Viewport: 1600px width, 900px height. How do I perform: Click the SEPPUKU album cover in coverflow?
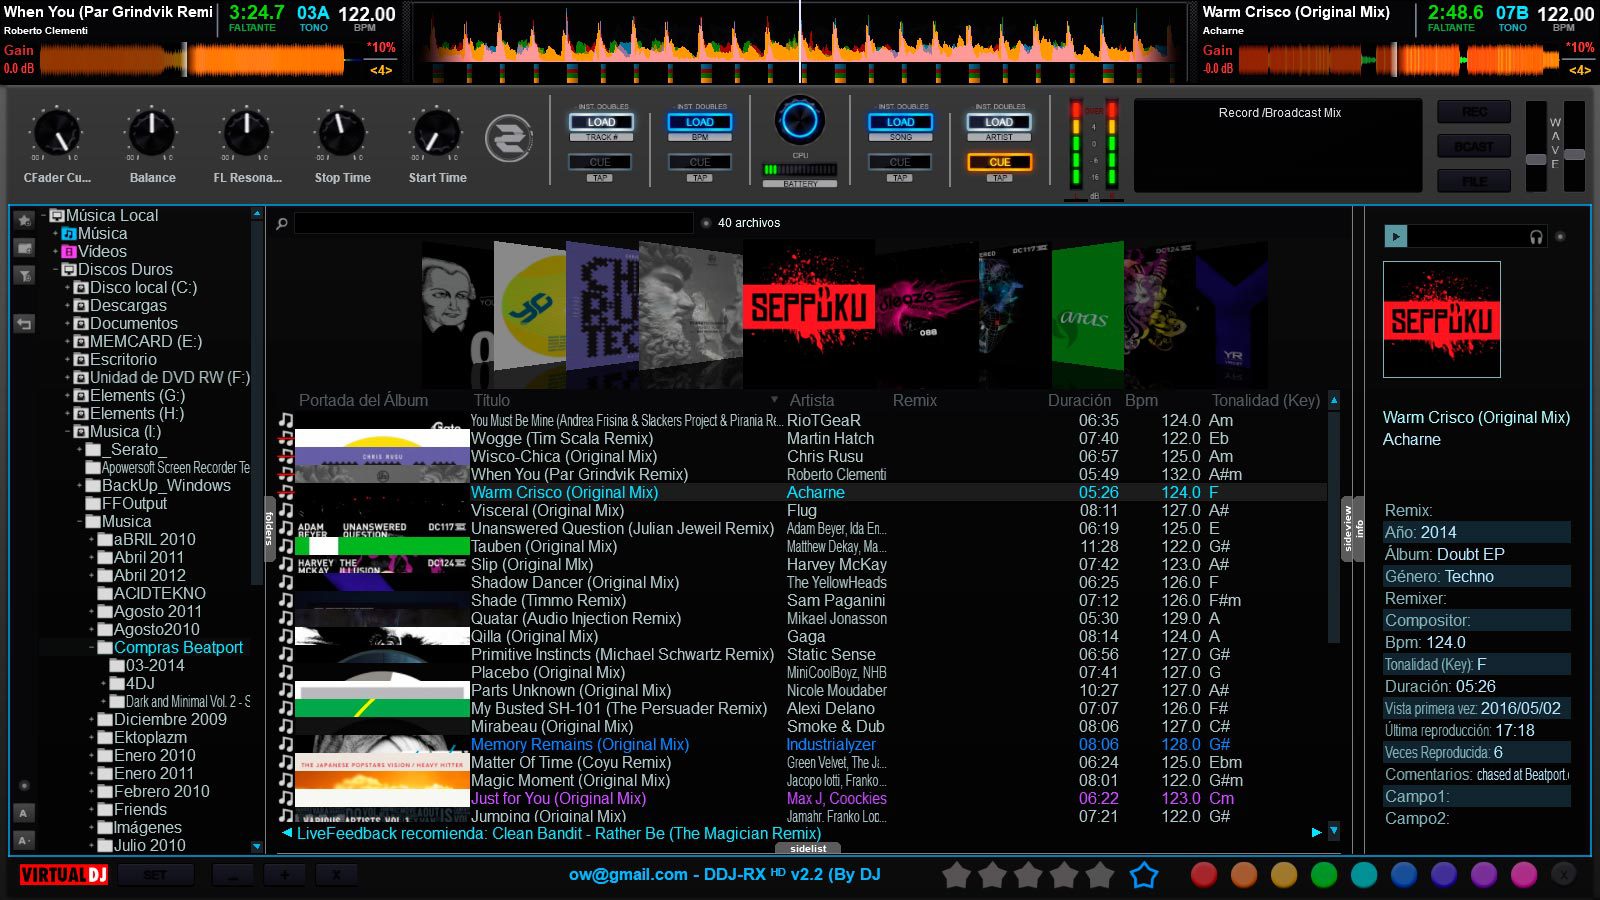[808, 308]
